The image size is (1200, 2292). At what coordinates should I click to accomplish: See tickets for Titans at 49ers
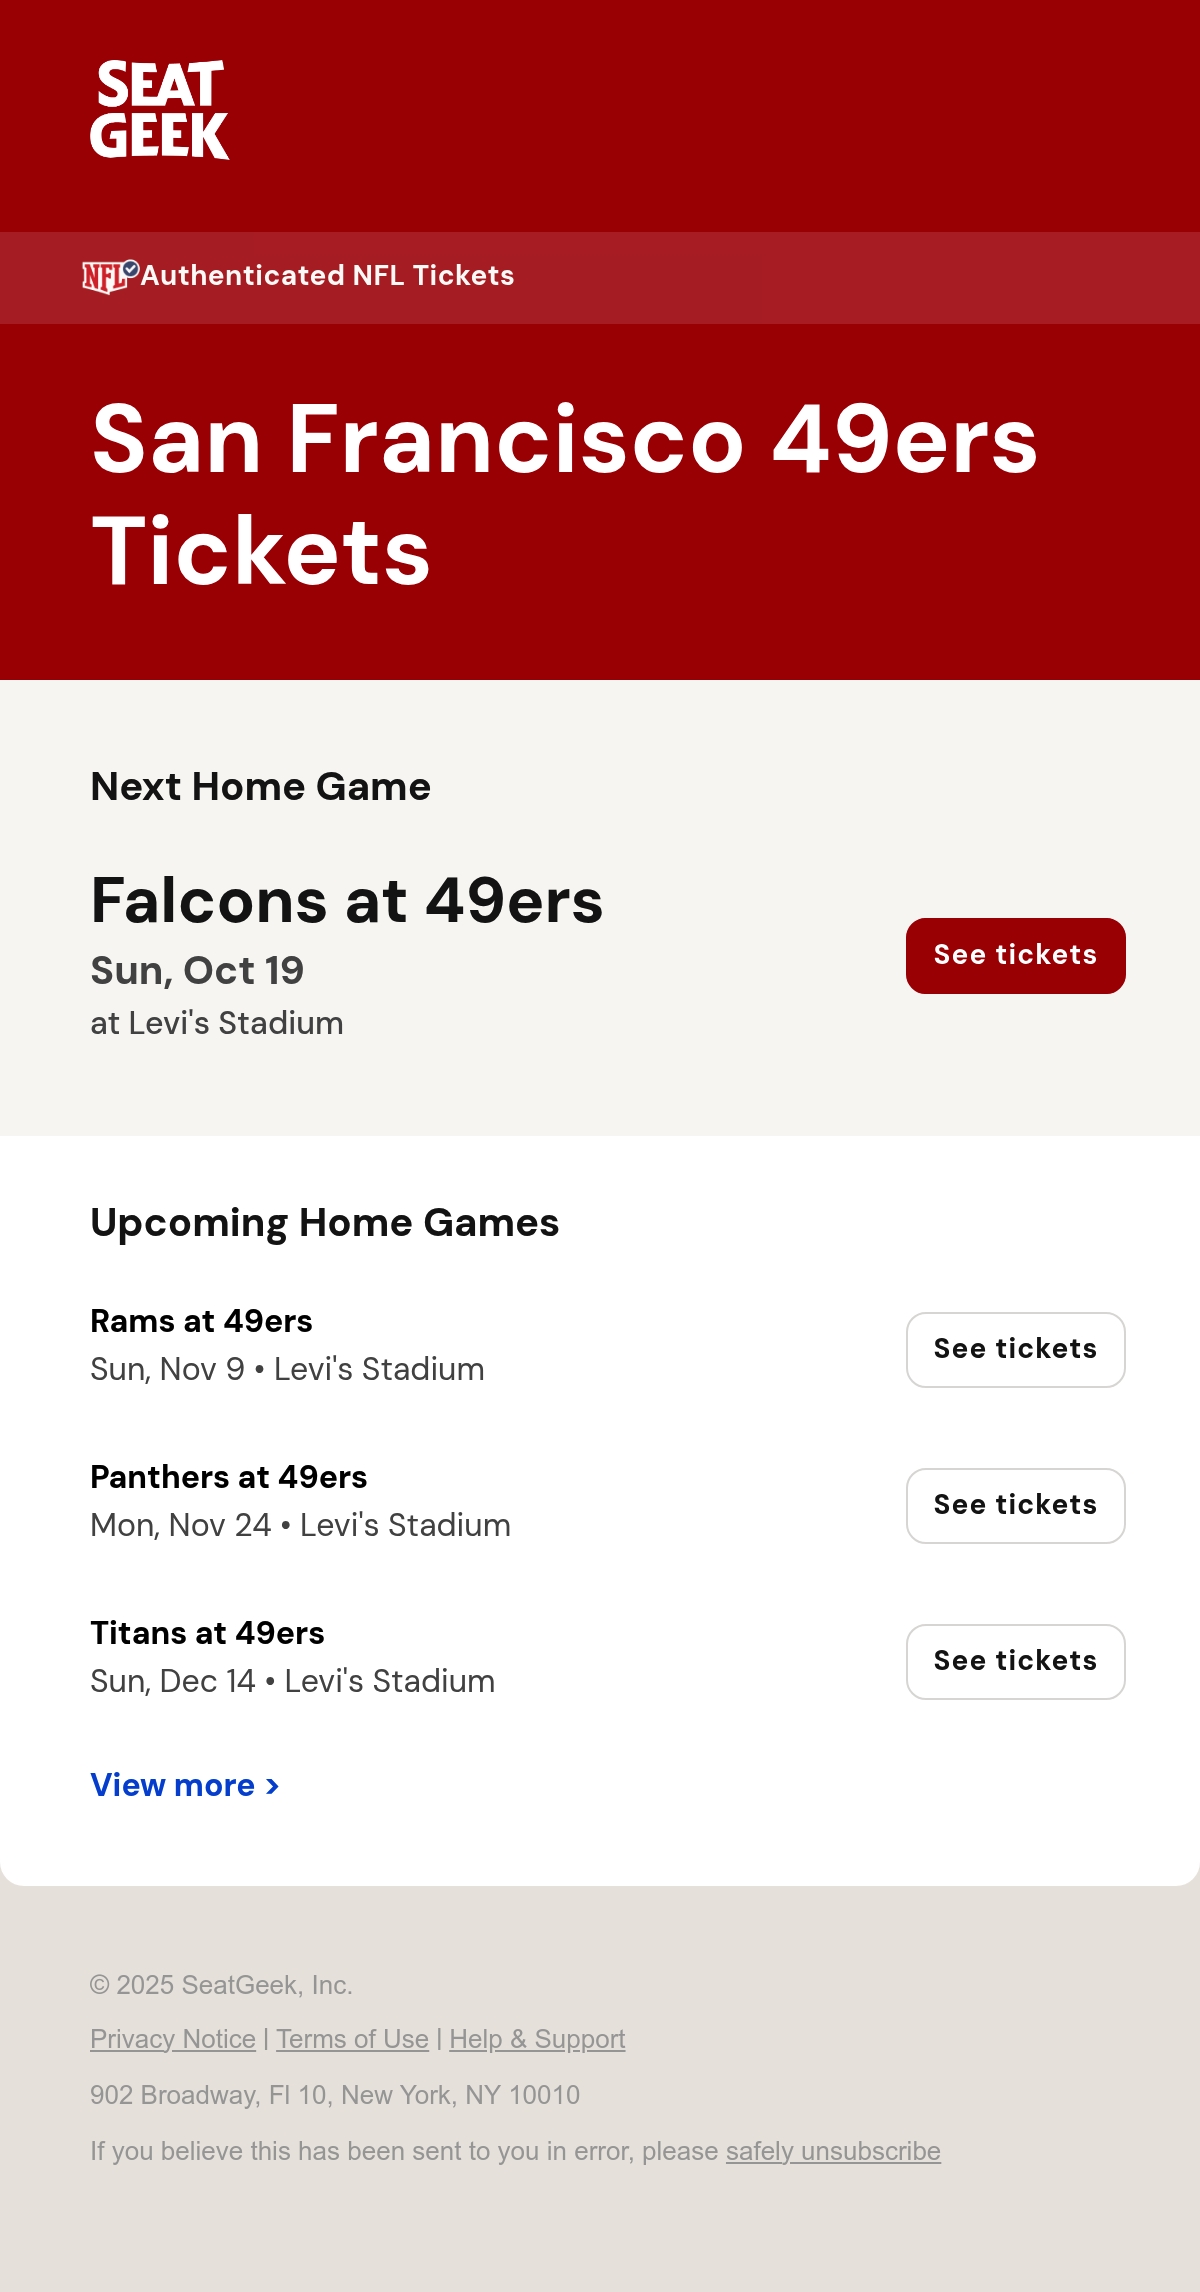tap(1015, 1662)
